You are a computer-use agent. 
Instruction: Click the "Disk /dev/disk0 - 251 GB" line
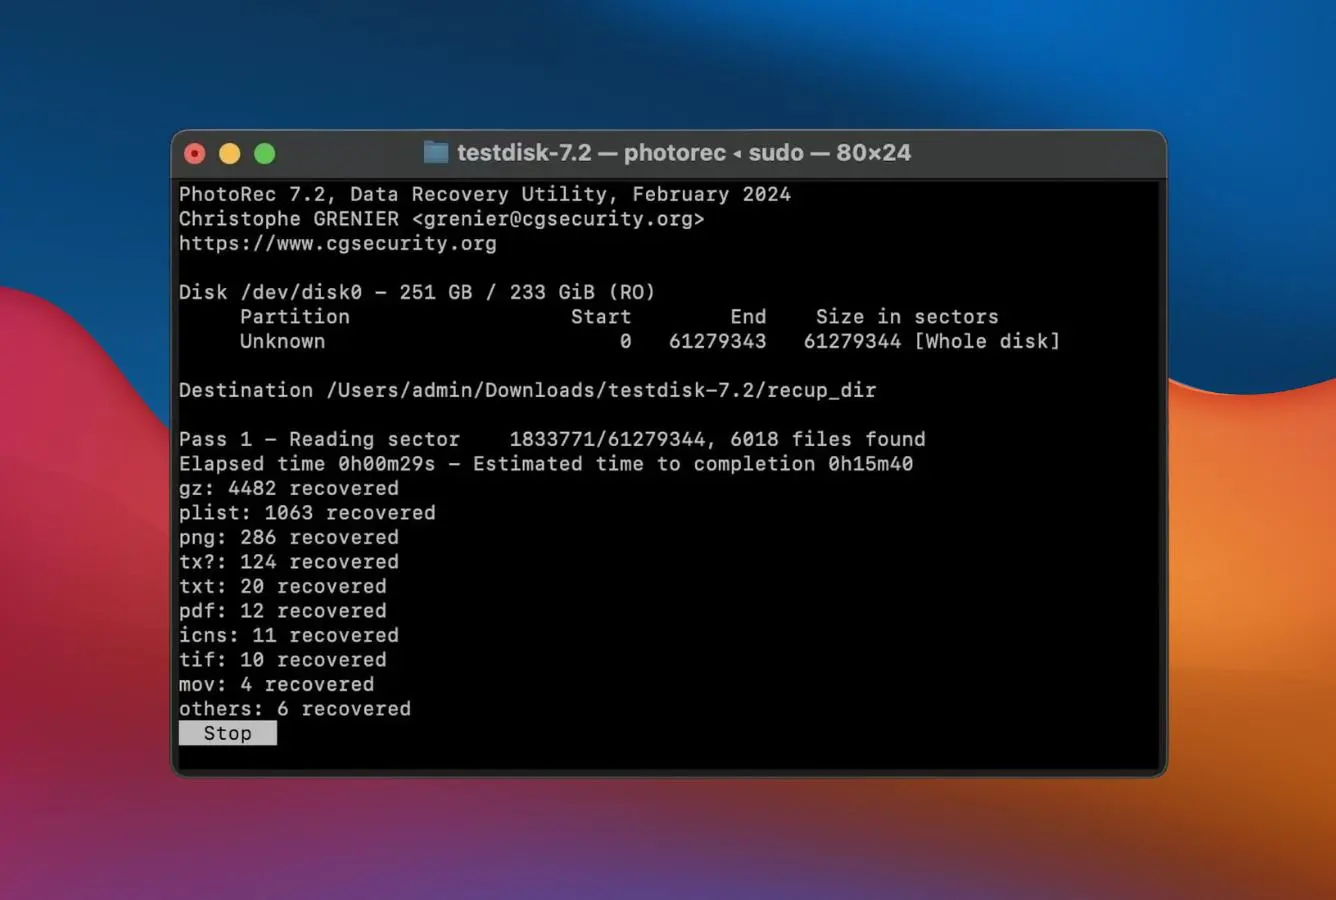coord(417,292)
